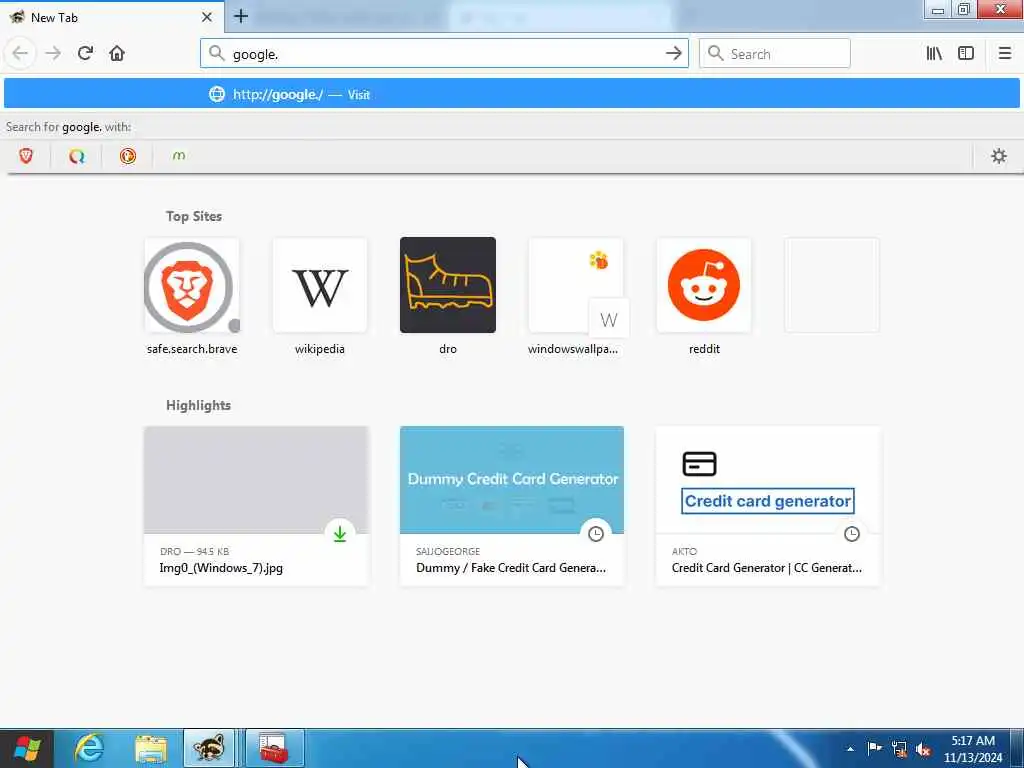1024x768 pixels.
Task: Open the red toolbox taskbar app
Action: (274, 748)
